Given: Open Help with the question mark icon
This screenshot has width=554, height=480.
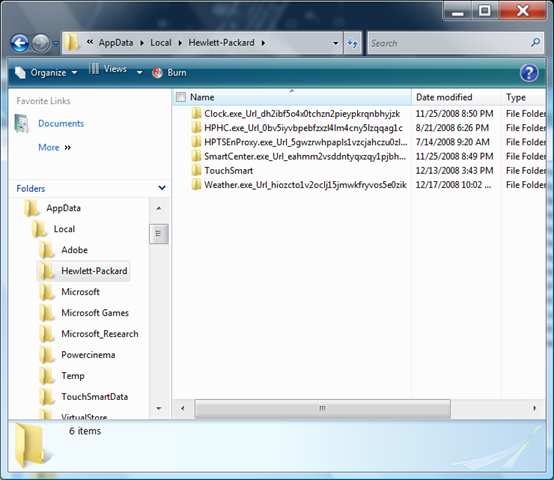Looking at the screenshot, I should pyautogui.click(x=529, y=73).
